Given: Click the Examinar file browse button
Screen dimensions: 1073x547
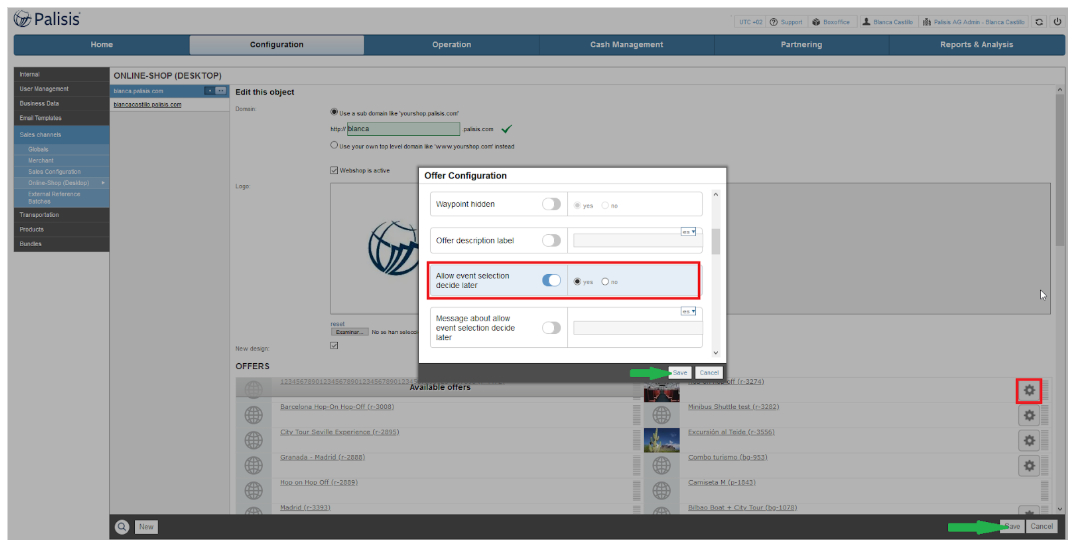Looking at the screenshot, I should click(350, 332).
